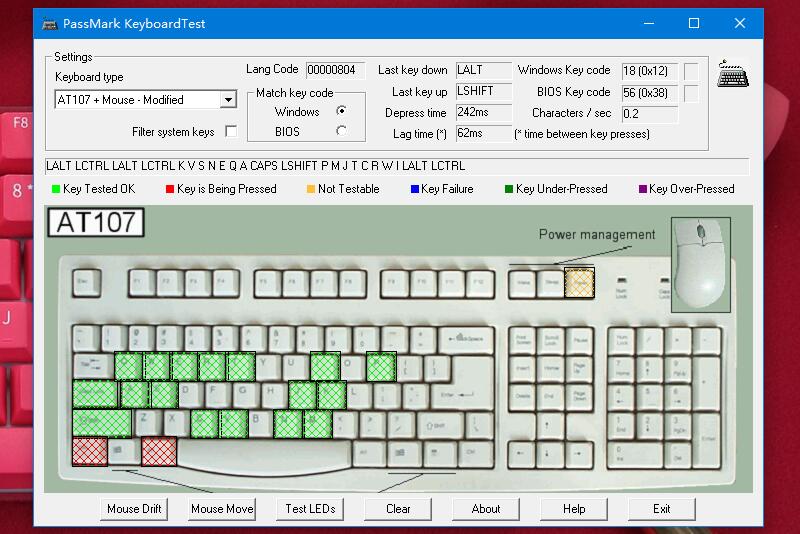Click the Test LEDs button

310,508
